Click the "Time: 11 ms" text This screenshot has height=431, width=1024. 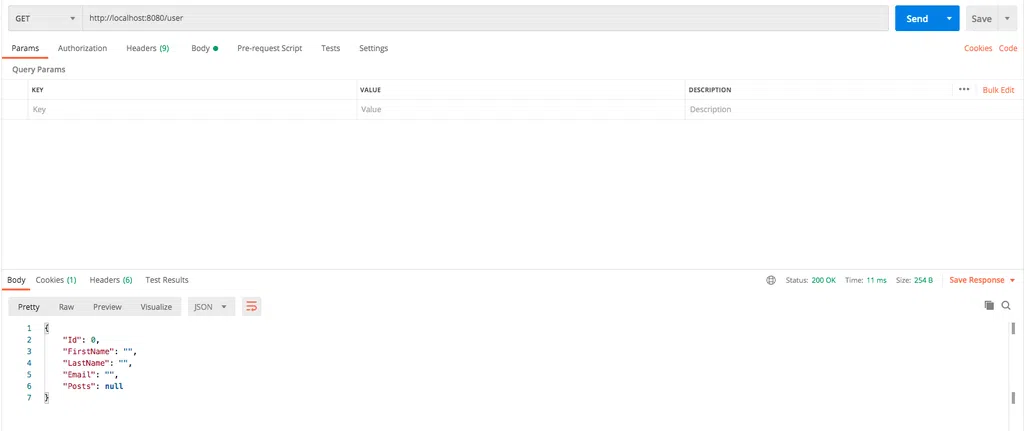click(x=866, y=280)
